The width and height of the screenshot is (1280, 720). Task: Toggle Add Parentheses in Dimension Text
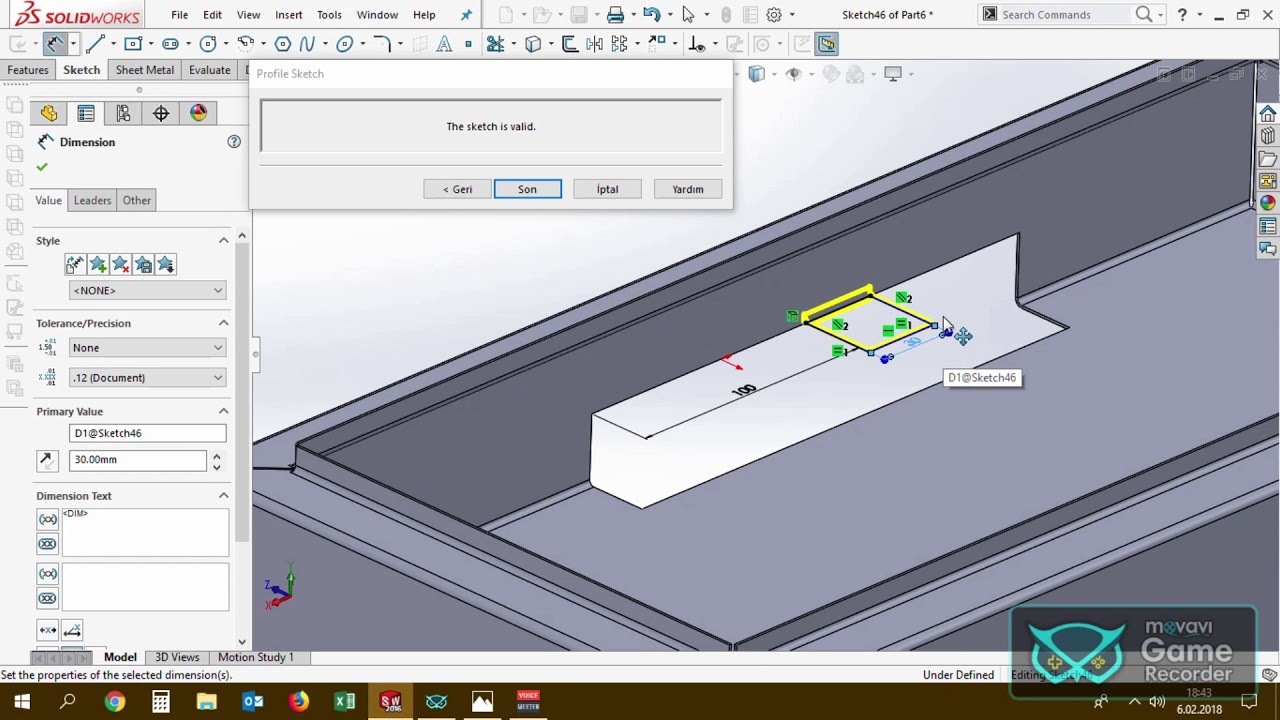pos(47,519)
